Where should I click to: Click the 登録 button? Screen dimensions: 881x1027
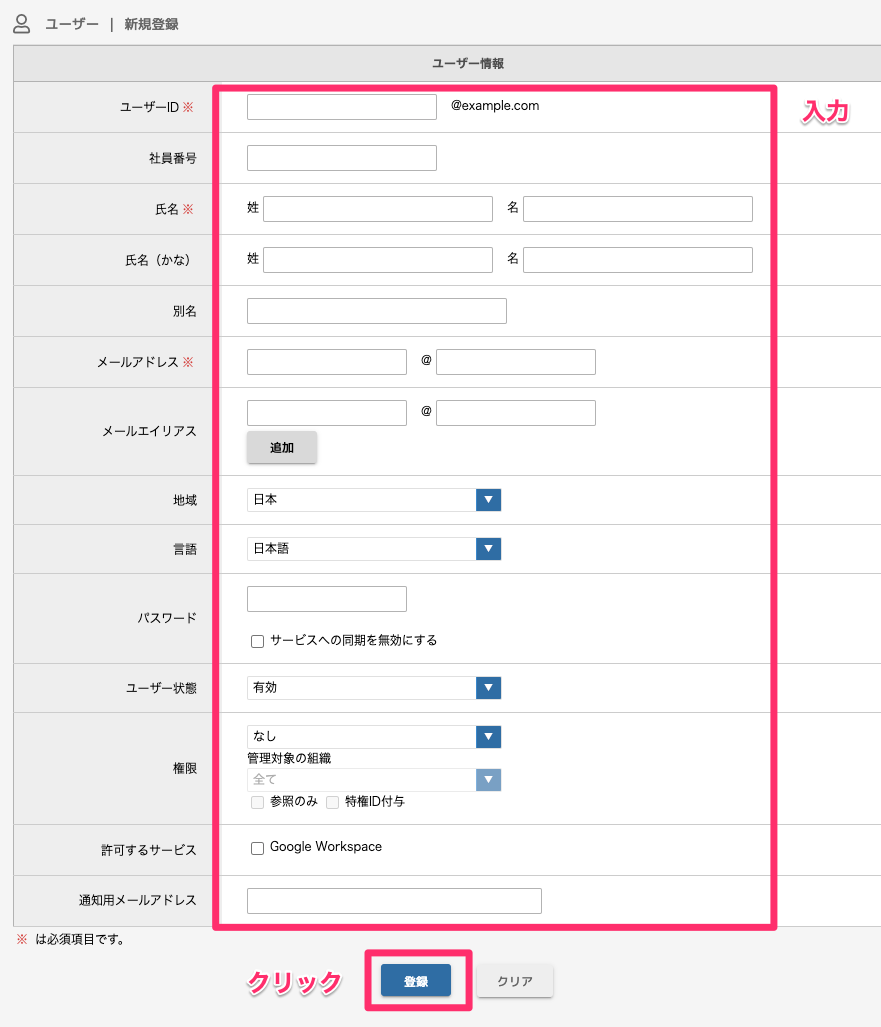click(416, 980)
